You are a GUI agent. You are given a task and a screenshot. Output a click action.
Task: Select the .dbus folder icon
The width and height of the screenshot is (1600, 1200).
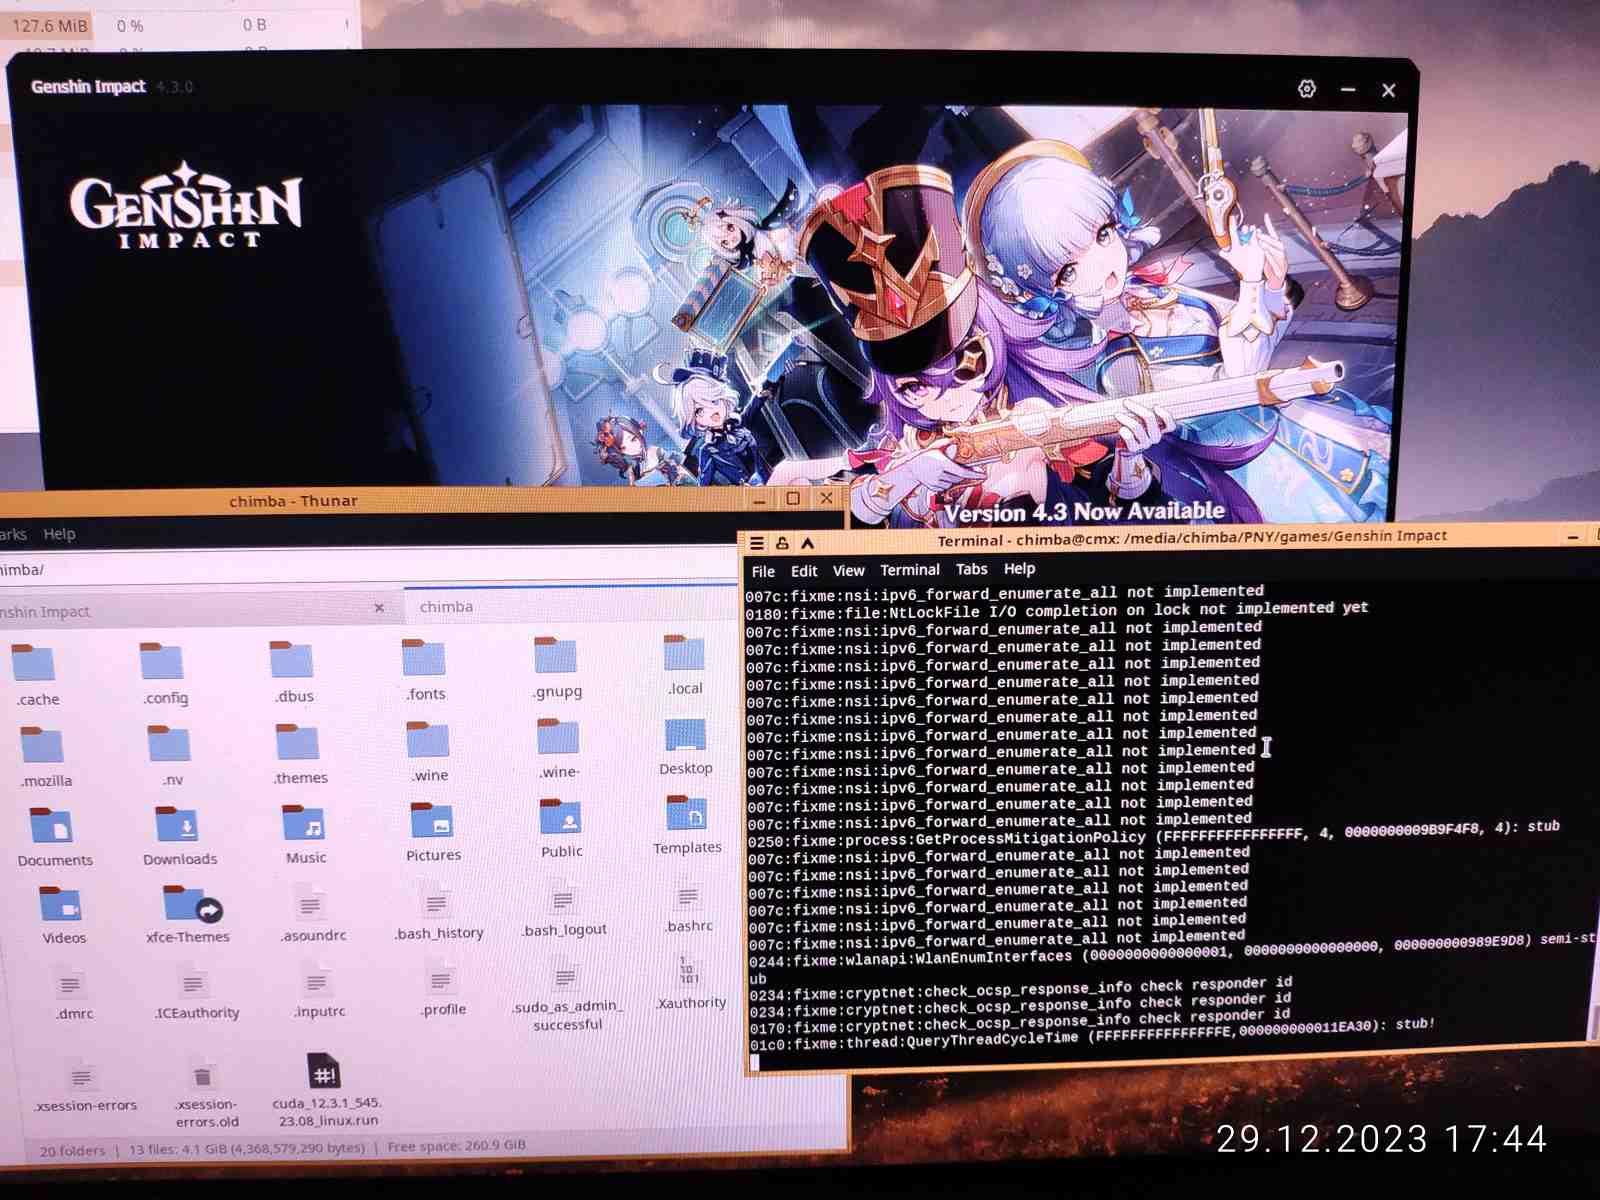tap(292, 660)
